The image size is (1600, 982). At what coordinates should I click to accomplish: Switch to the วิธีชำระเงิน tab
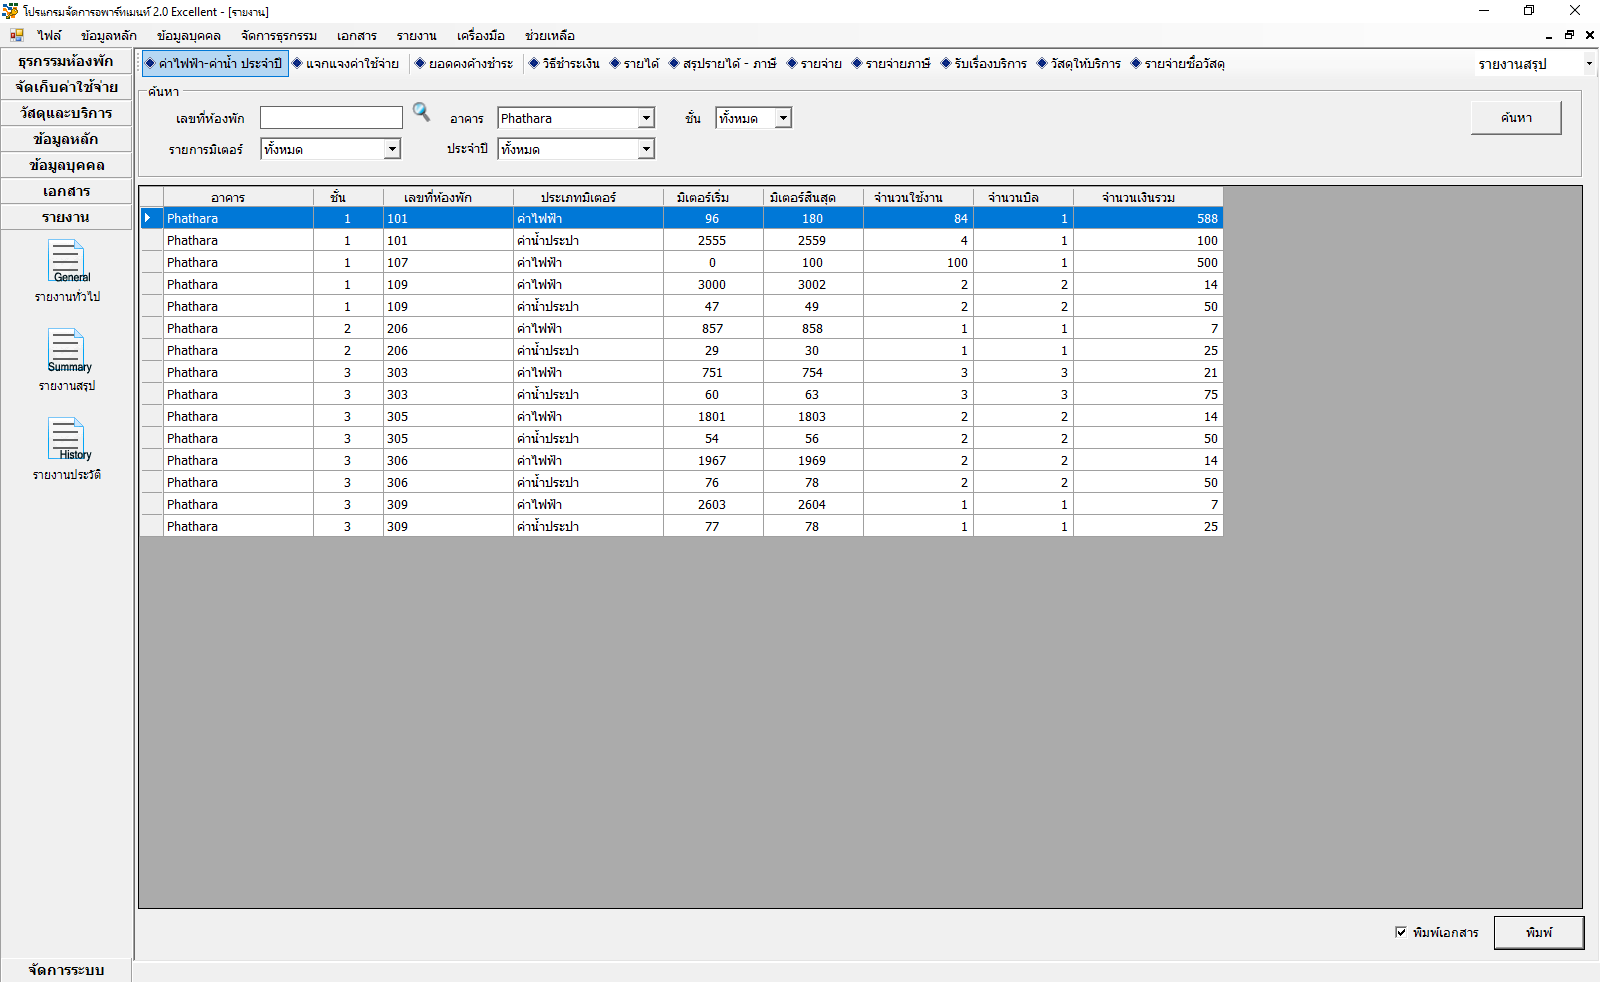(x=565, y=63)
